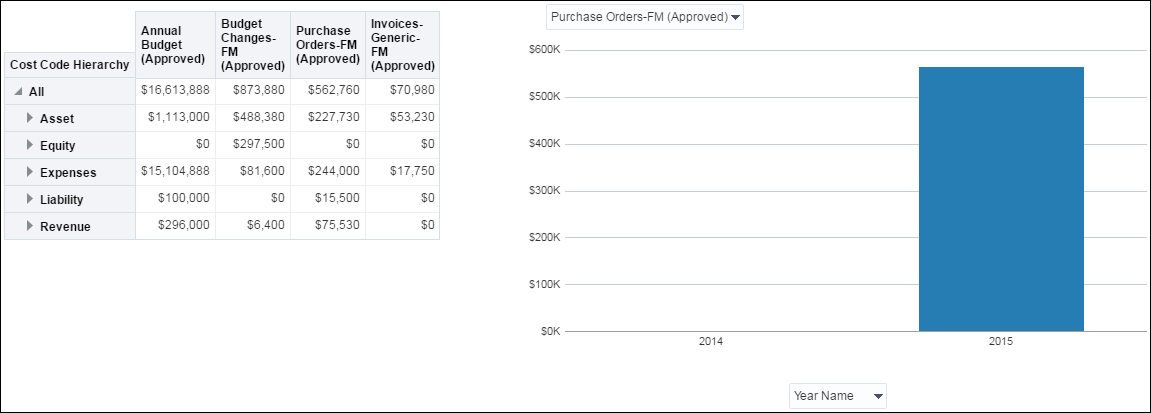The width and height of the screenshot is (1151, 413).
Task: Select the $70,980 cell
Action: [x=402, y=91]
